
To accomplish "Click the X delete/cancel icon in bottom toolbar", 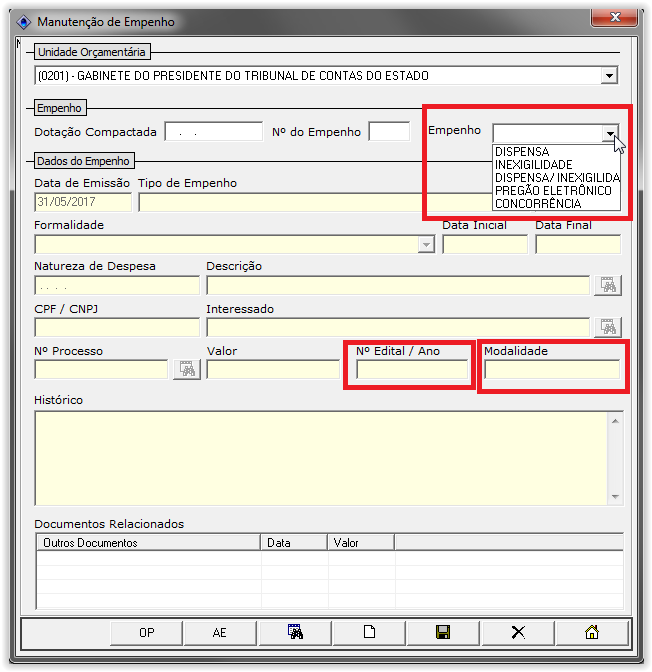I will coord(517,632).
